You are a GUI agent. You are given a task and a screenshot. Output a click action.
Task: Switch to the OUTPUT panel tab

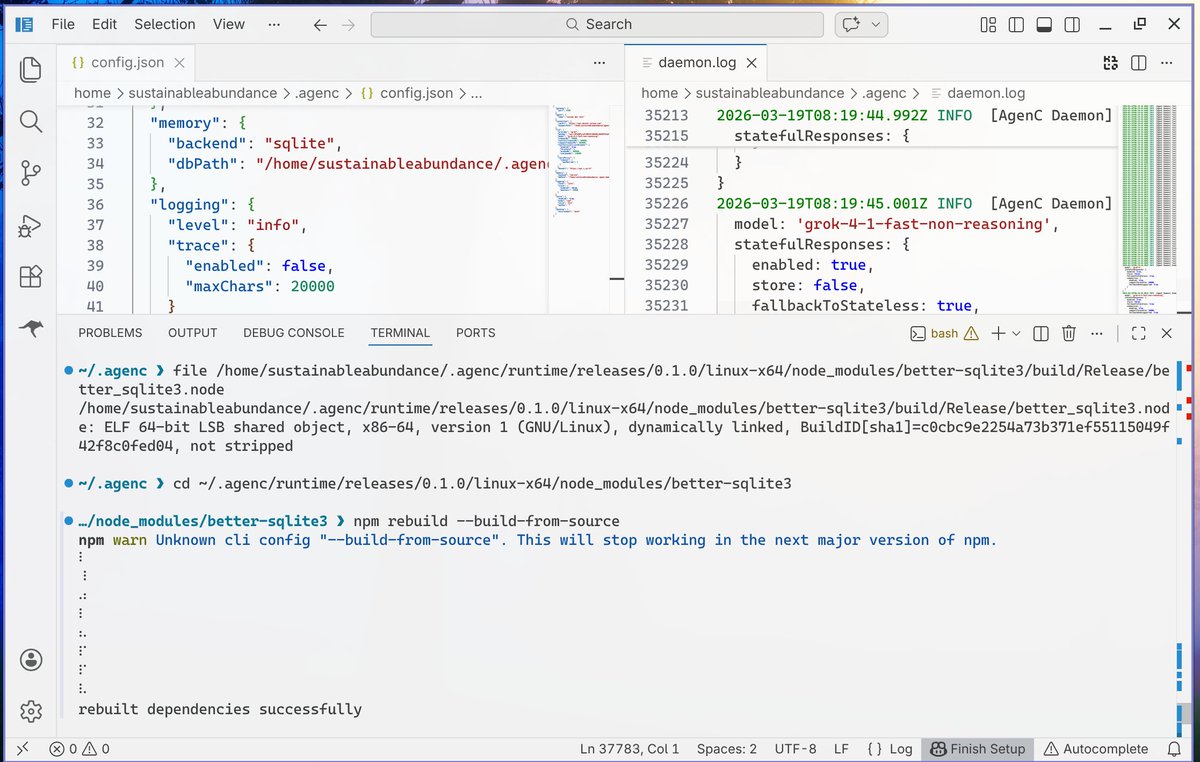(x=192, y=333)
